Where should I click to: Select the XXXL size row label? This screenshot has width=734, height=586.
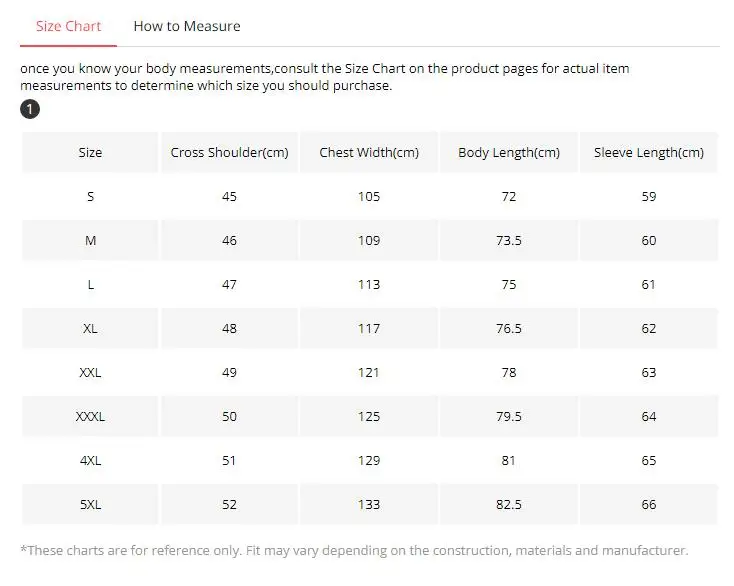pos(90,417)
